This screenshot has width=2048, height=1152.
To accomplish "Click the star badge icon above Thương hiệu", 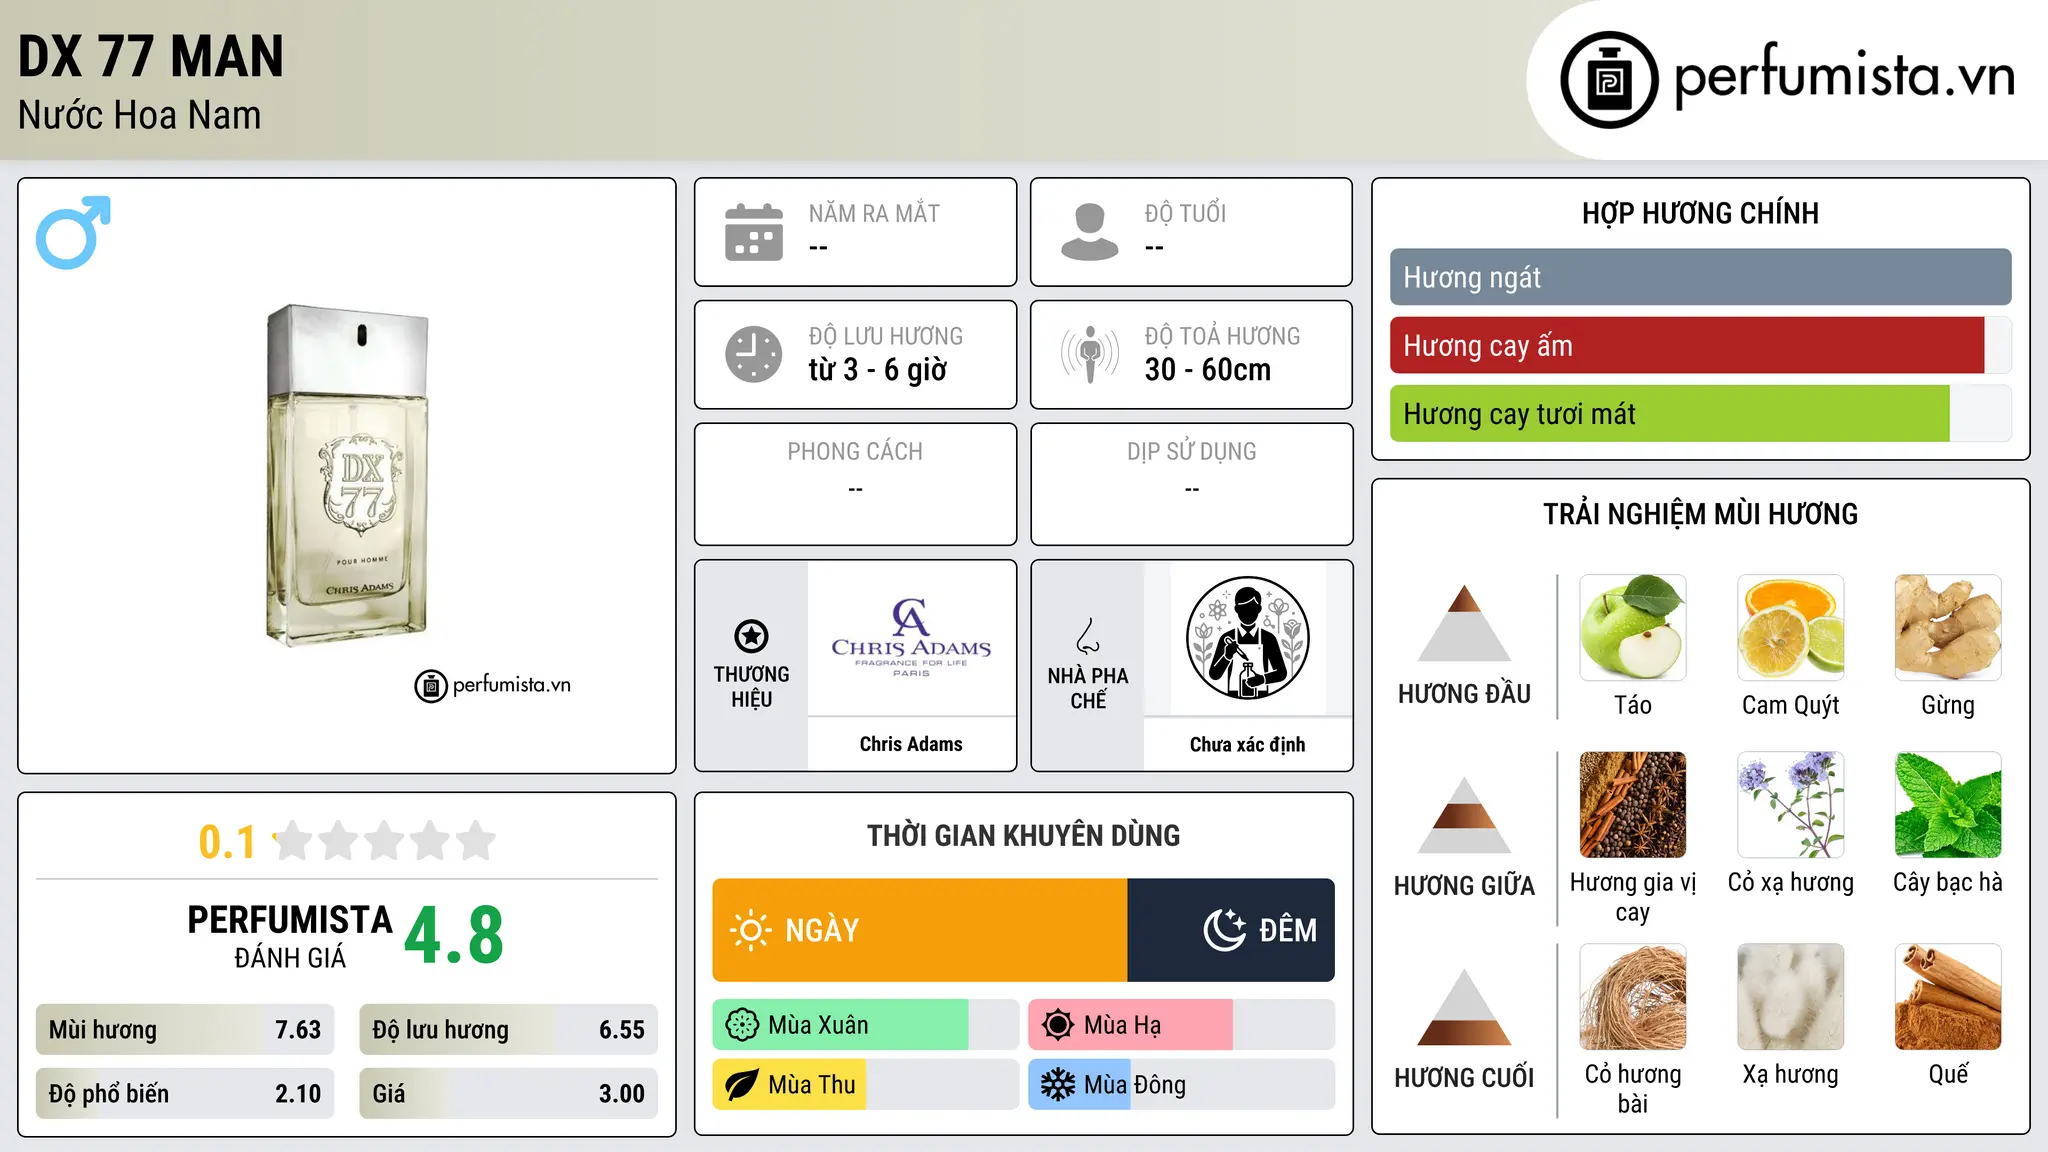I will pos(751,636).
